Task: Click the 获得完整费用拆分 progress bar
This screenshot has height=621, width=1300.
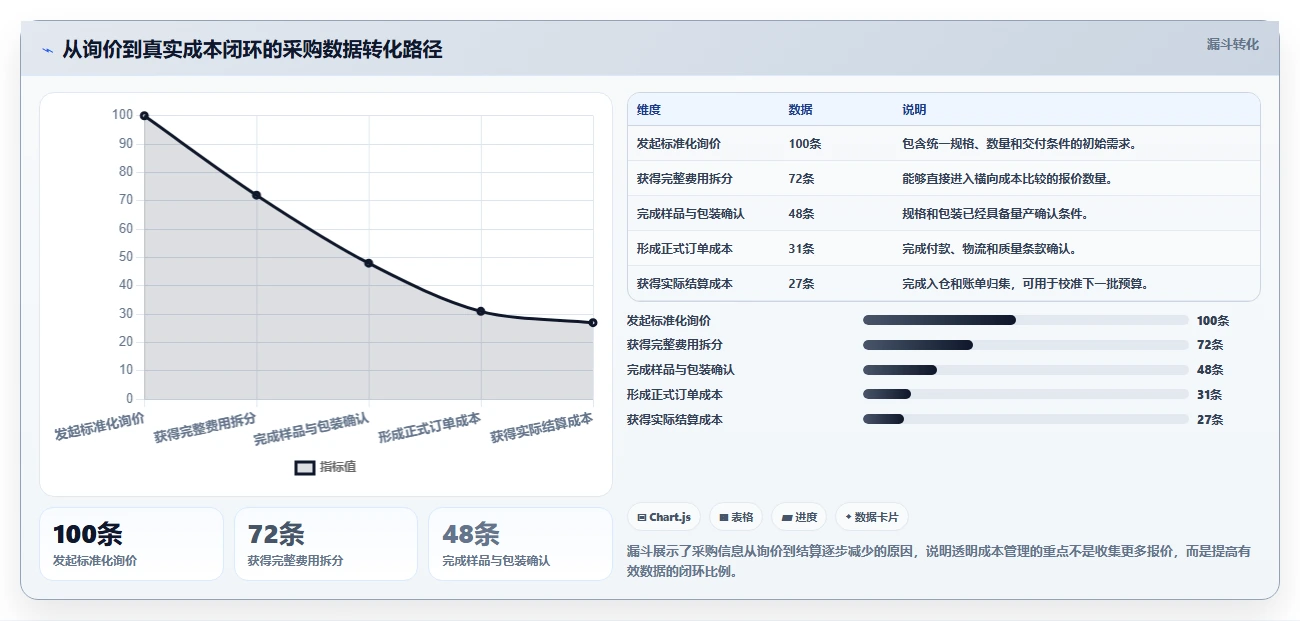Action: [1025, 345]
